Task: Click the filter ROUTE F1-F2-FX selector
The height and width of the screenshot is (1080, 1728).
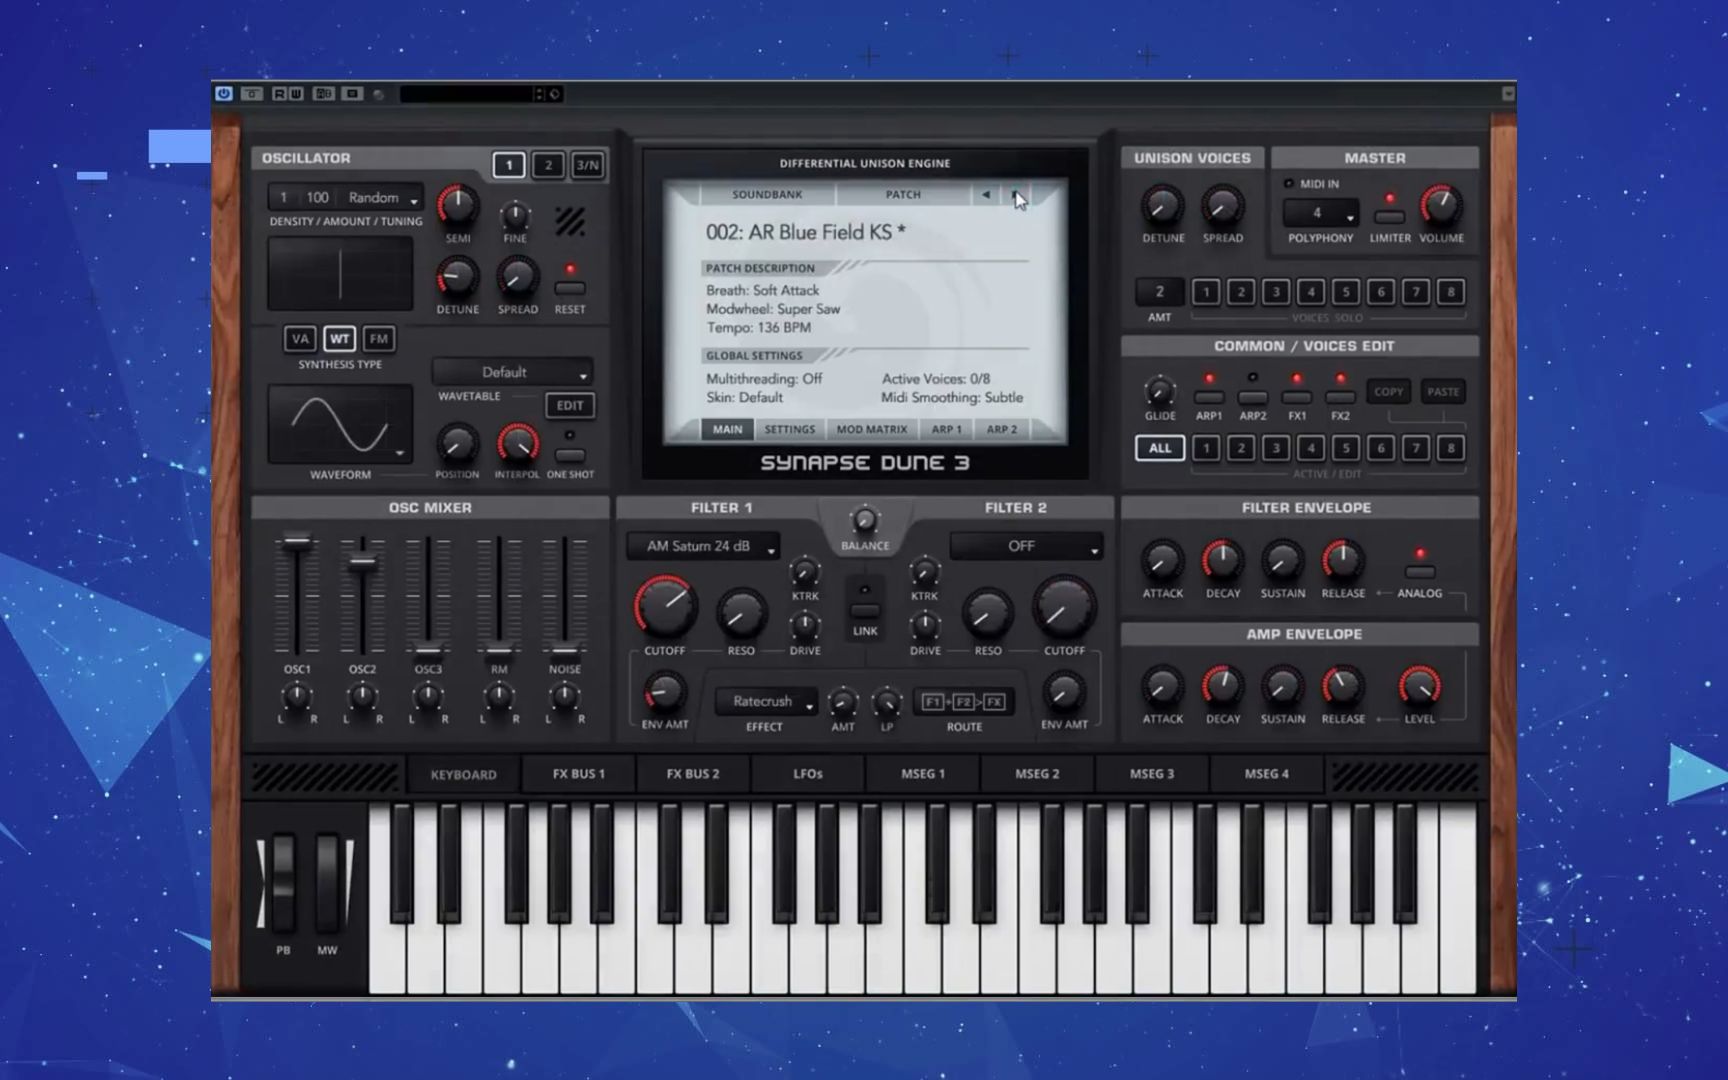Action: coord(964,702)
